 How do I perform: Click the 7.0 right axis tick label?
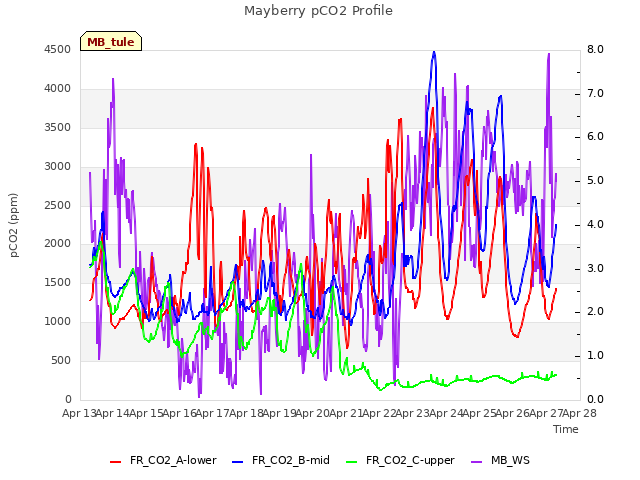pos(595,93)
